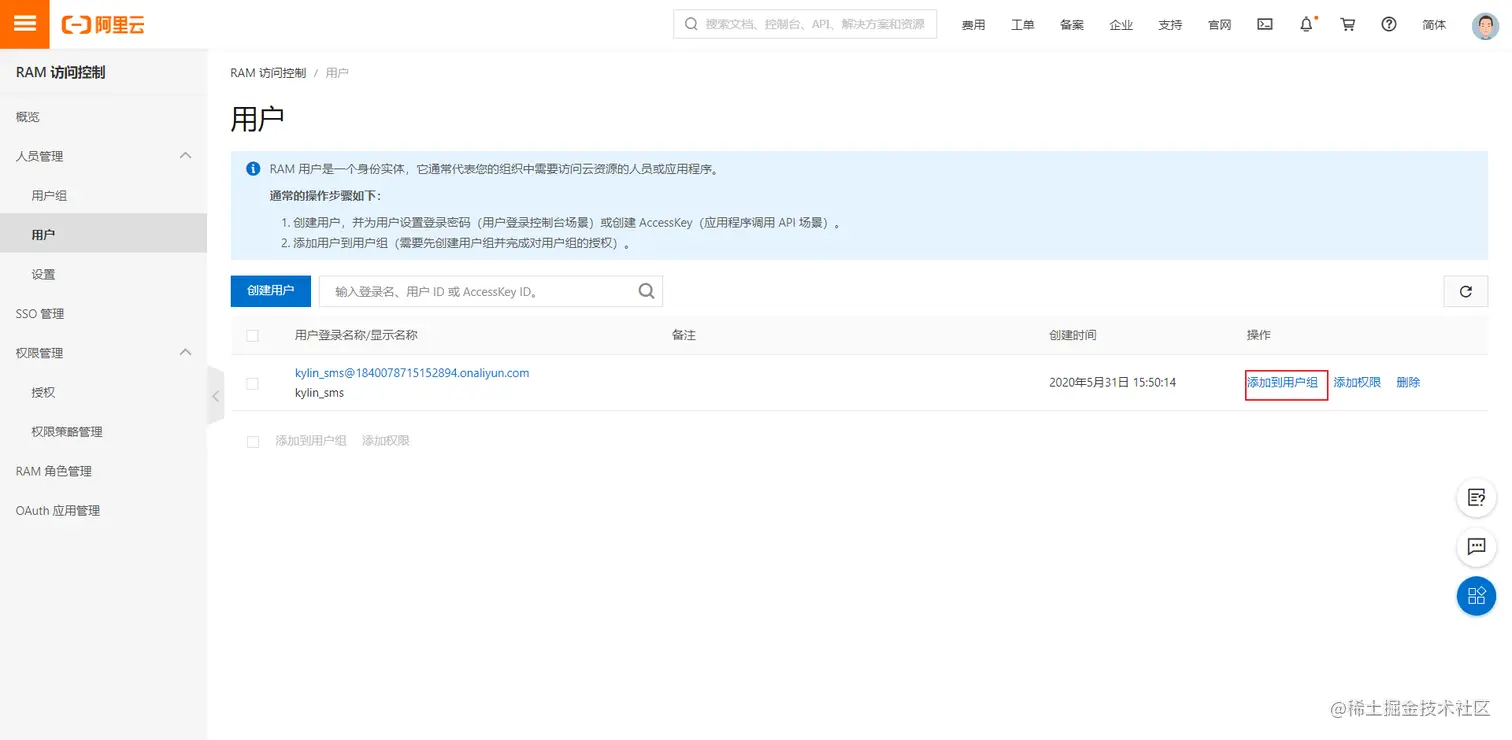Click the 用户登录名称/显示名称 column header
The height and width of the screenshot is (740, 1512).
[356, 335]
